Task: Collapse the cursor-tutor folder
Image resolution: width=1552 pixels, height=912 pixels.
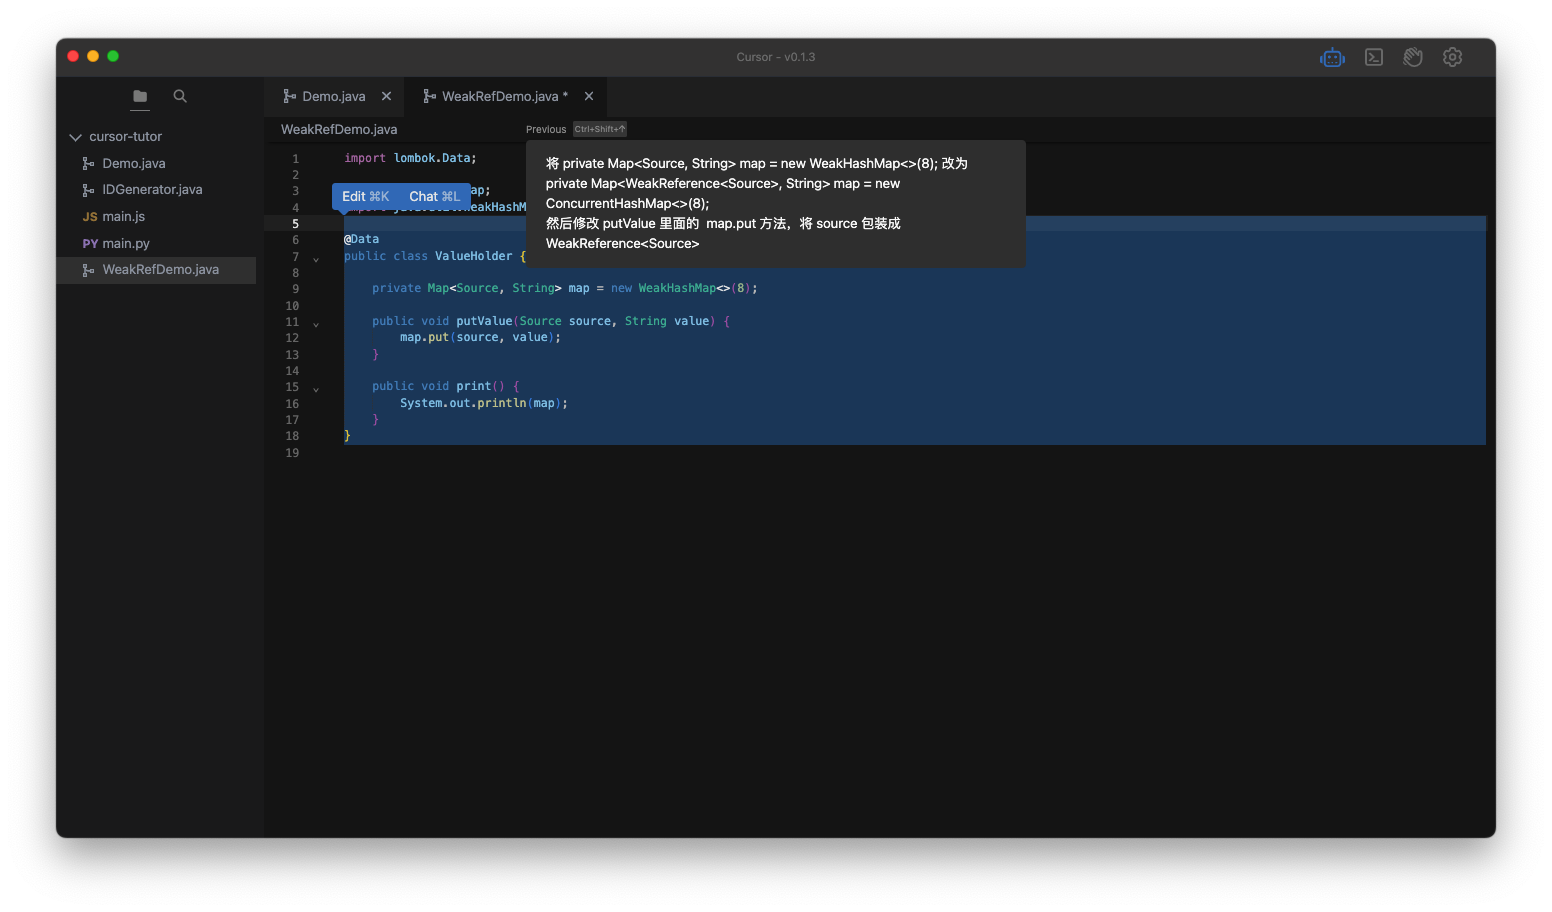Action: click(75, 137)
